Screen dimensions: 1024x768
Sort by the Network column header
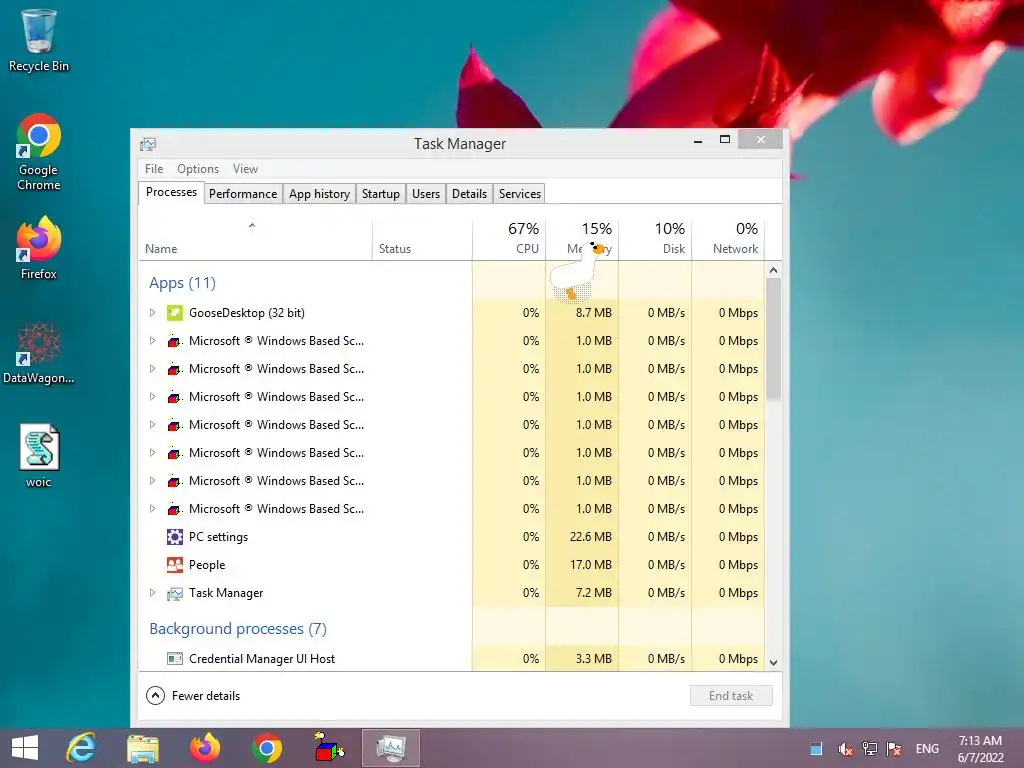click(x=728, y=238)
